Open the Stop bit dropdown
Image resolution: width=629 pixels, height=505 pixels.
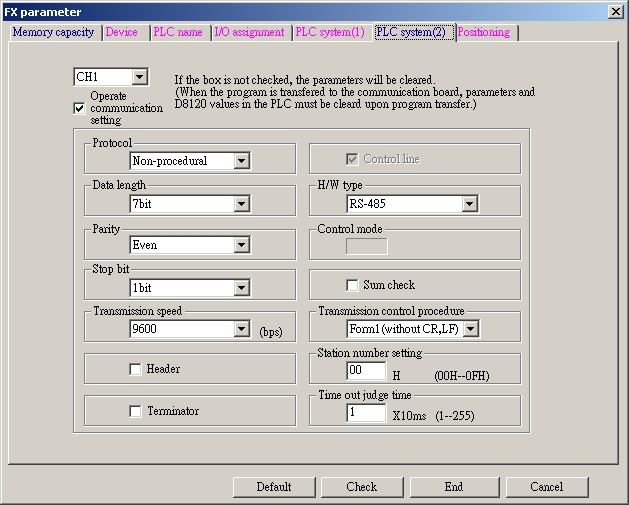241,288
